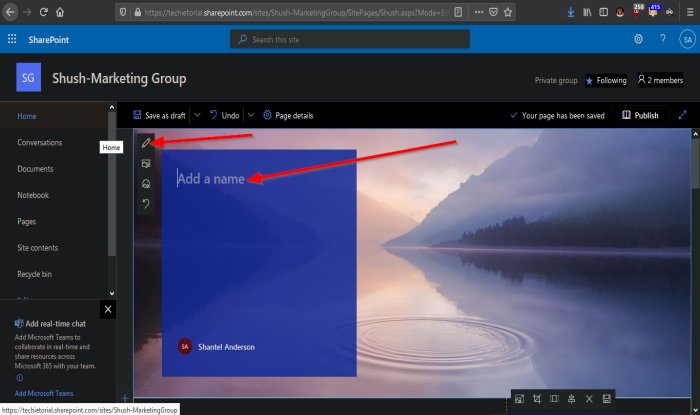Open the Firefox library icon

[x=587, y=12]
